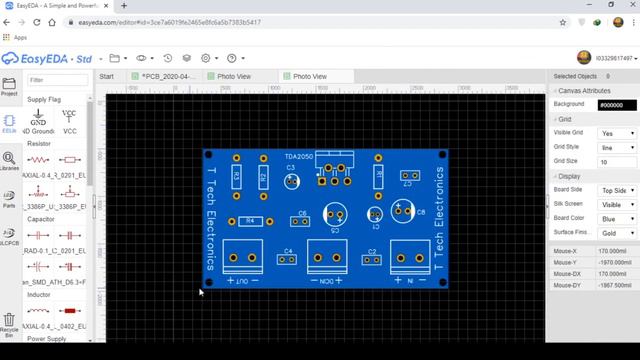640x360 pixels.
Task: Close the EasyEDA browser tab
Action: (x=106, y=6)
